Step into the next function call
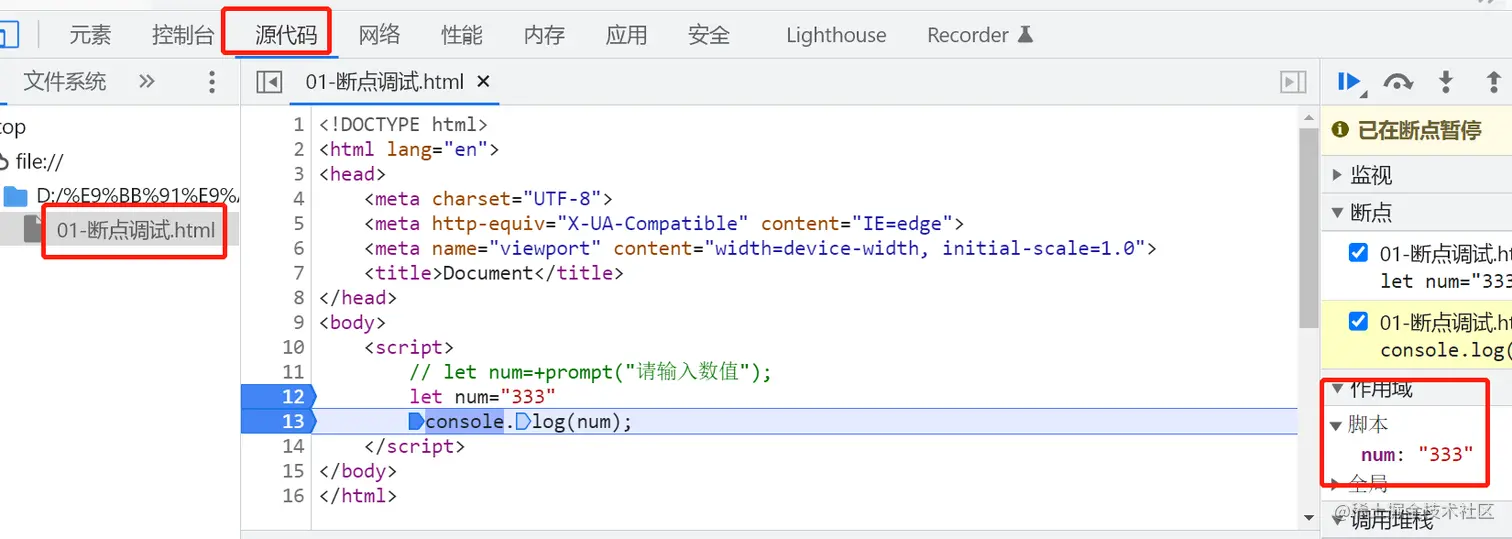 (1445, 82)
